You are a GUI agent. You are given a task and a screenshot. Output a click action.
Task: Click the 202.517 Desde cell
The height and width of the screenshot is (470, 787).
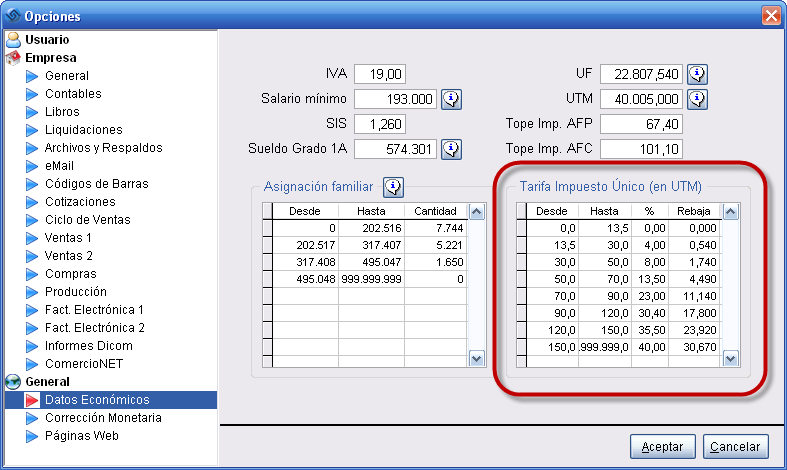(x=306, y=246)
